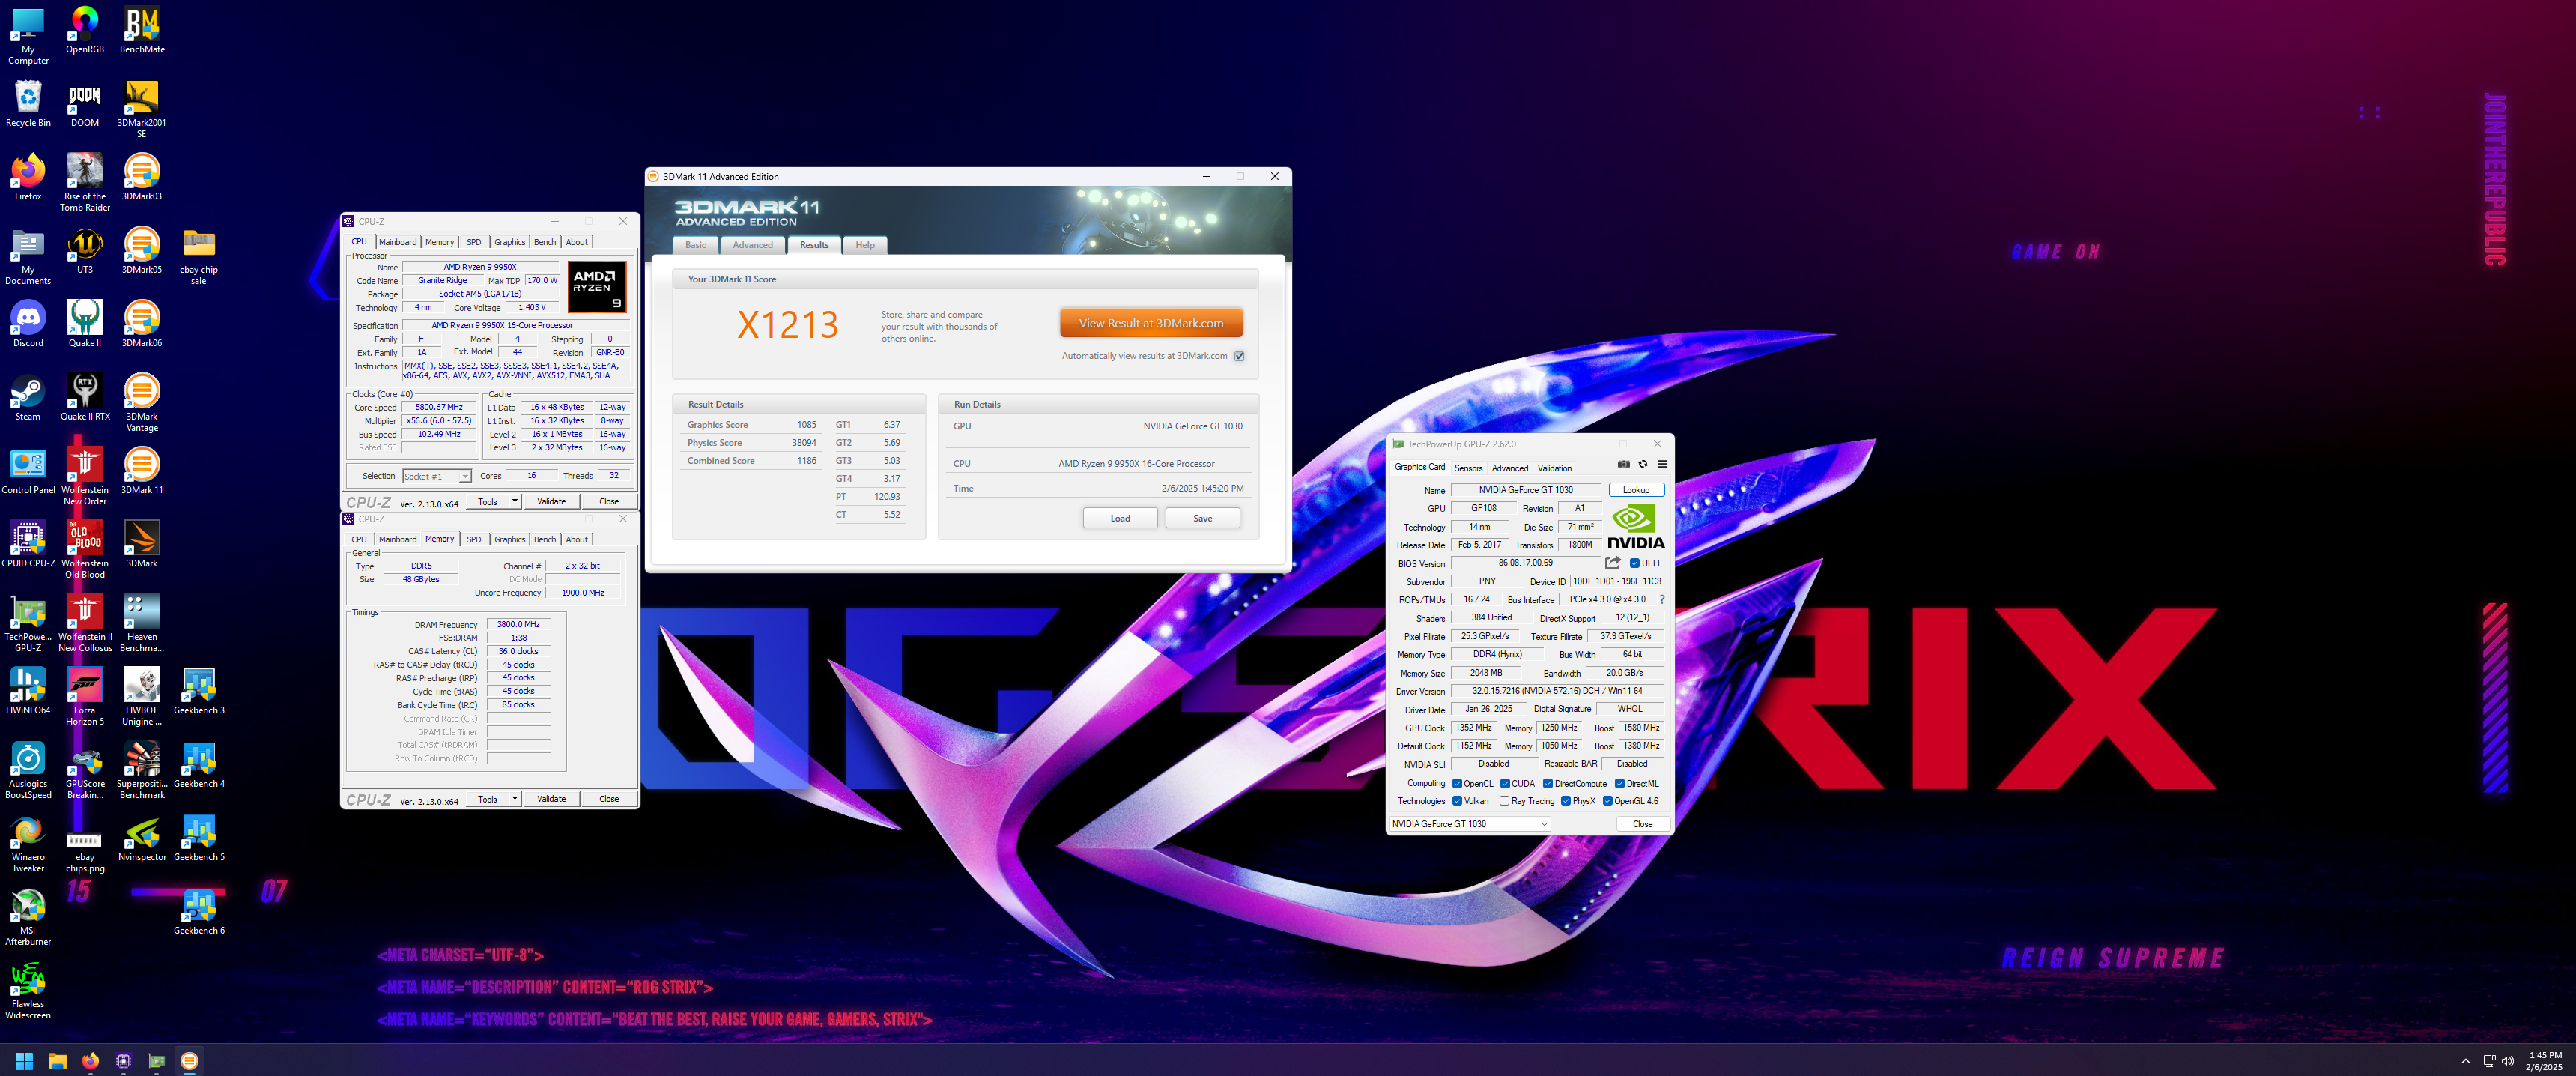Open SPD tab in bottom CPU-Z window
The image size is (2576, 1076).
point(474,540)
